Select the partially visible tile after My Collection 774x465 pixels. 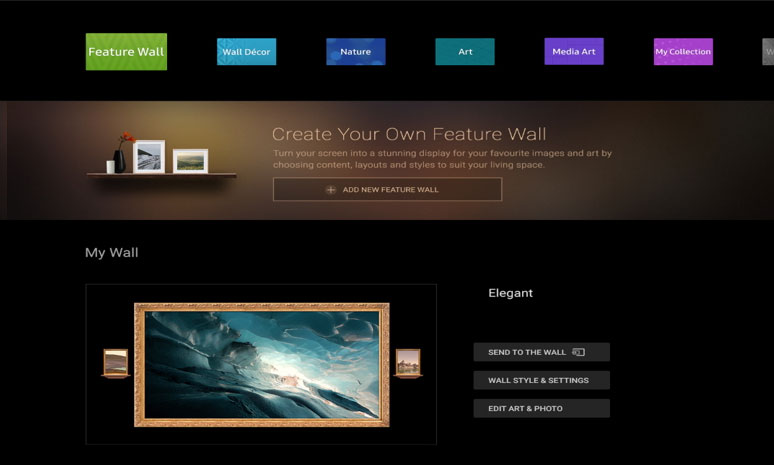[x=768, y=52]
